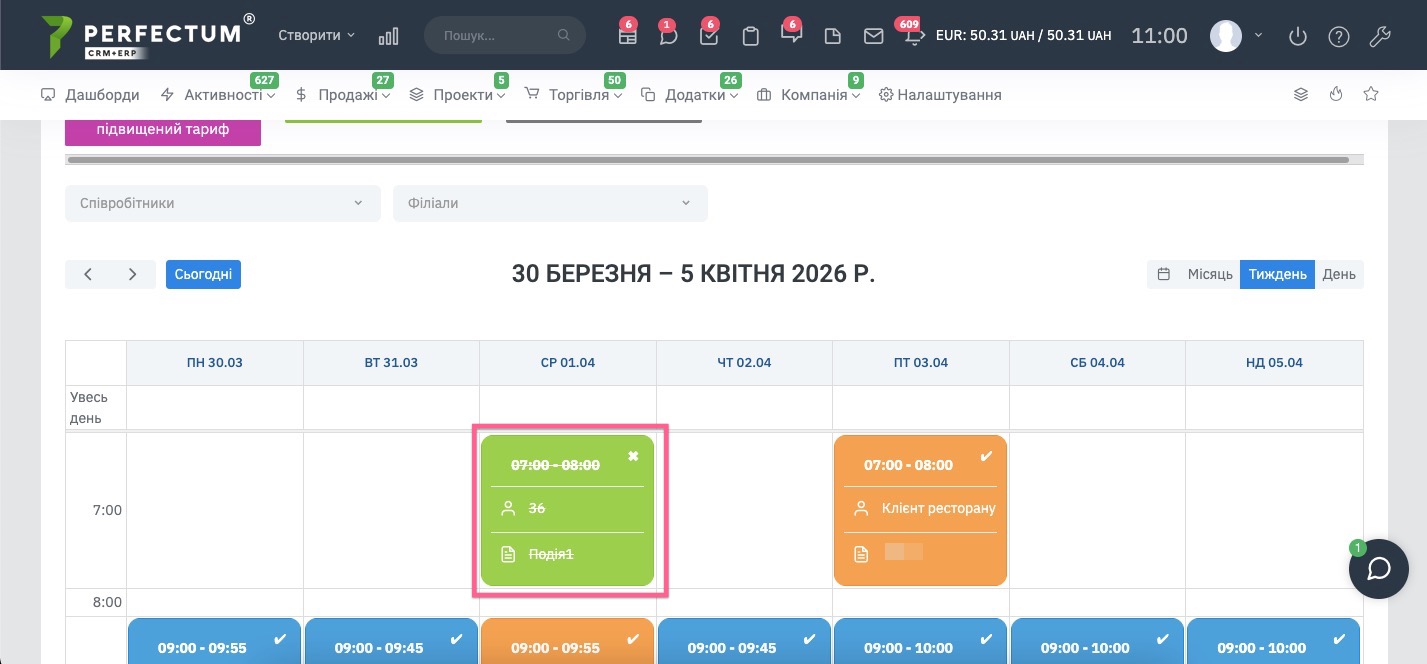The image size is (1427, 664).
Task: Open the help question mark icon
Action: tap(1338, 37)
